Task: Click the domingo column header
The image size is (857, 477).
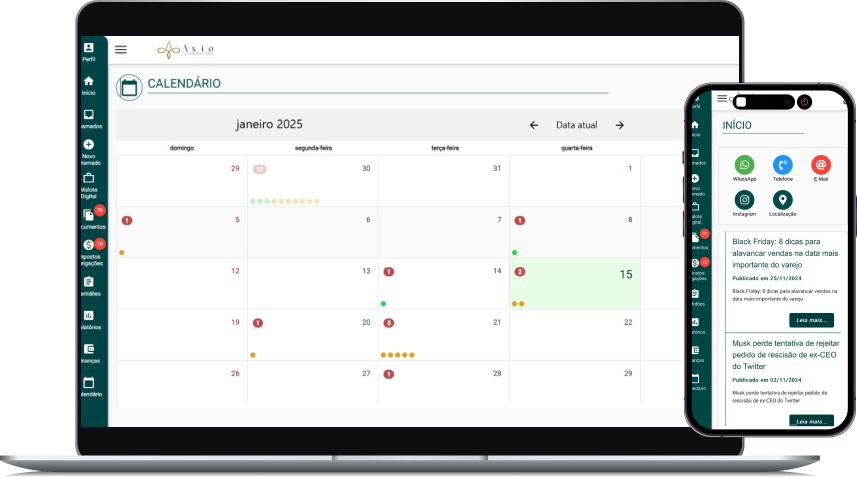Action: tap(182, 148)
